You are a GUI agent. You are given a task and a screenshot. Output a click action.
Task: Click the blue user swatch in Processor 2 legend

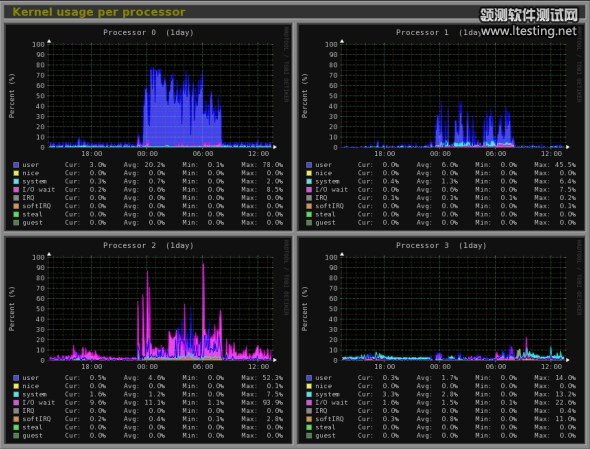click(16, 378)
